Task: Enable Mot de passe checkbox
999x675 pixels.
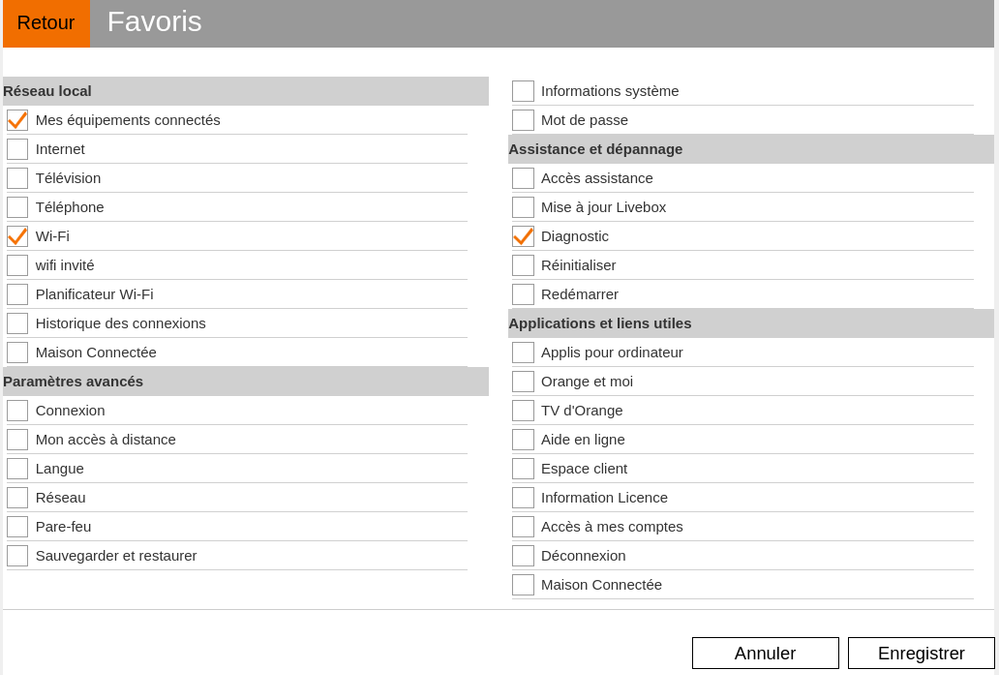Action: point(523,119)
